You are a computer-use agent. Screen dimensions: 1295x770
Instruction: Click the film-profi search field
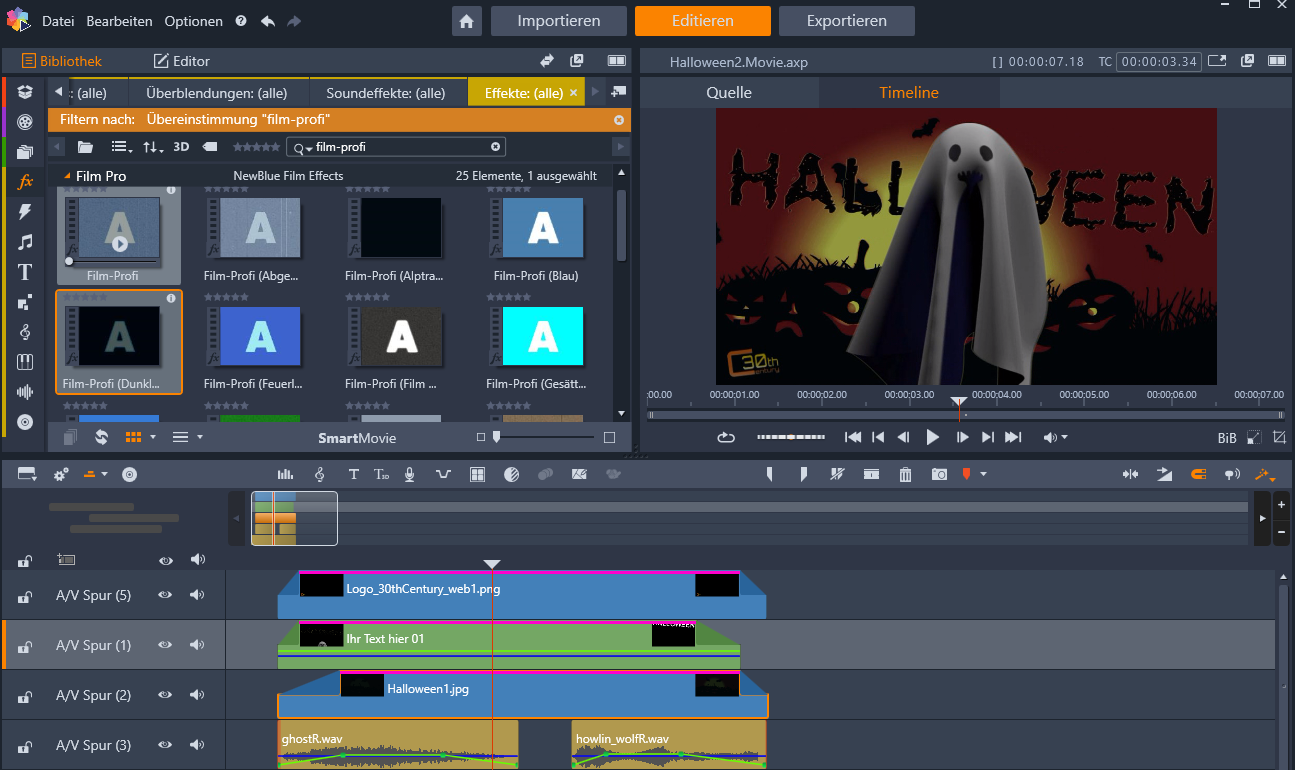click(396, 147)
